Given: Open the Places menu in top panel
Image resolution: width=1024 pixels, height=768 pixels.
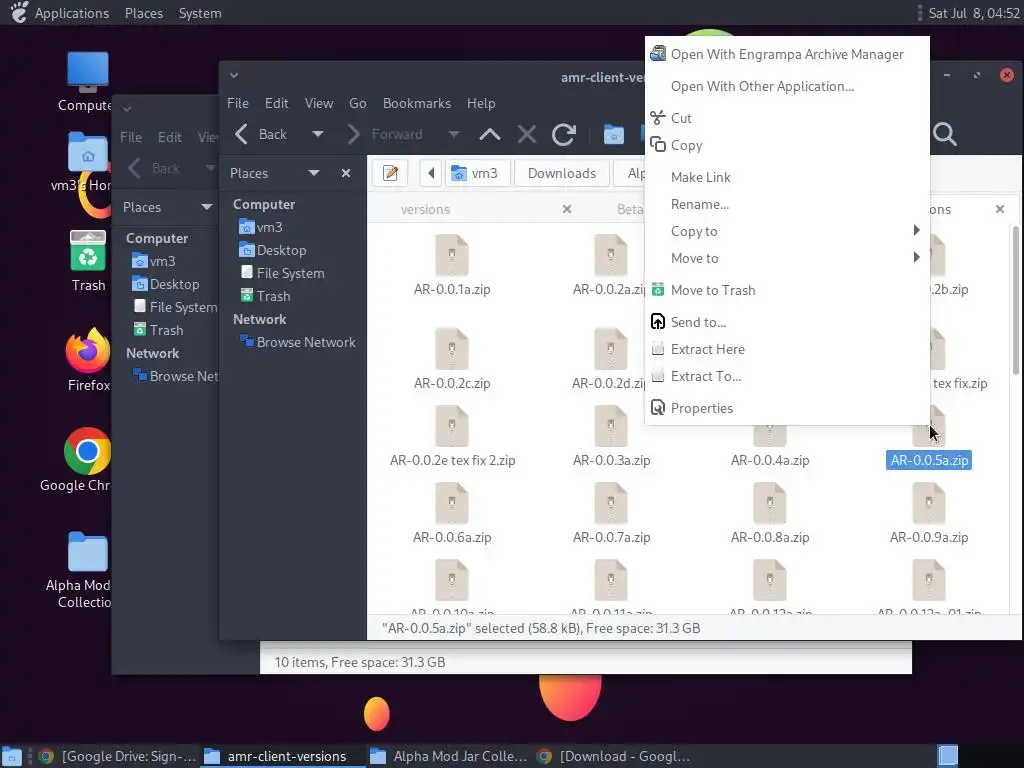Looking at the screenshot, I should point(144,13).
